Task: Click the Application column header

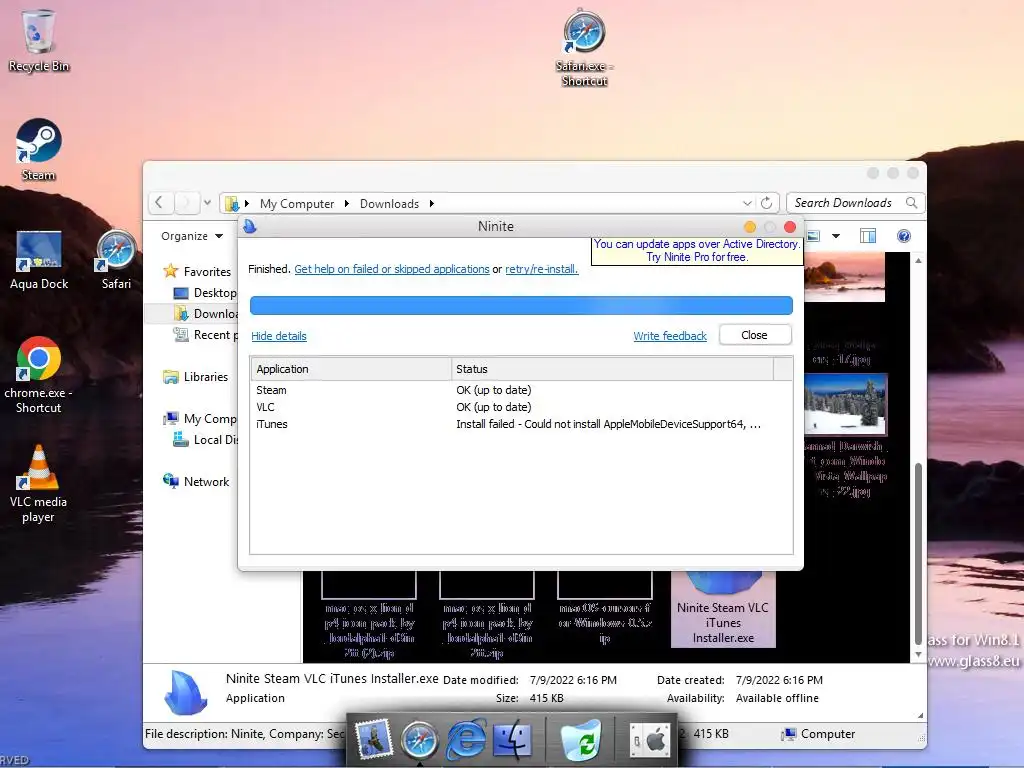Action: pos(351,369)
